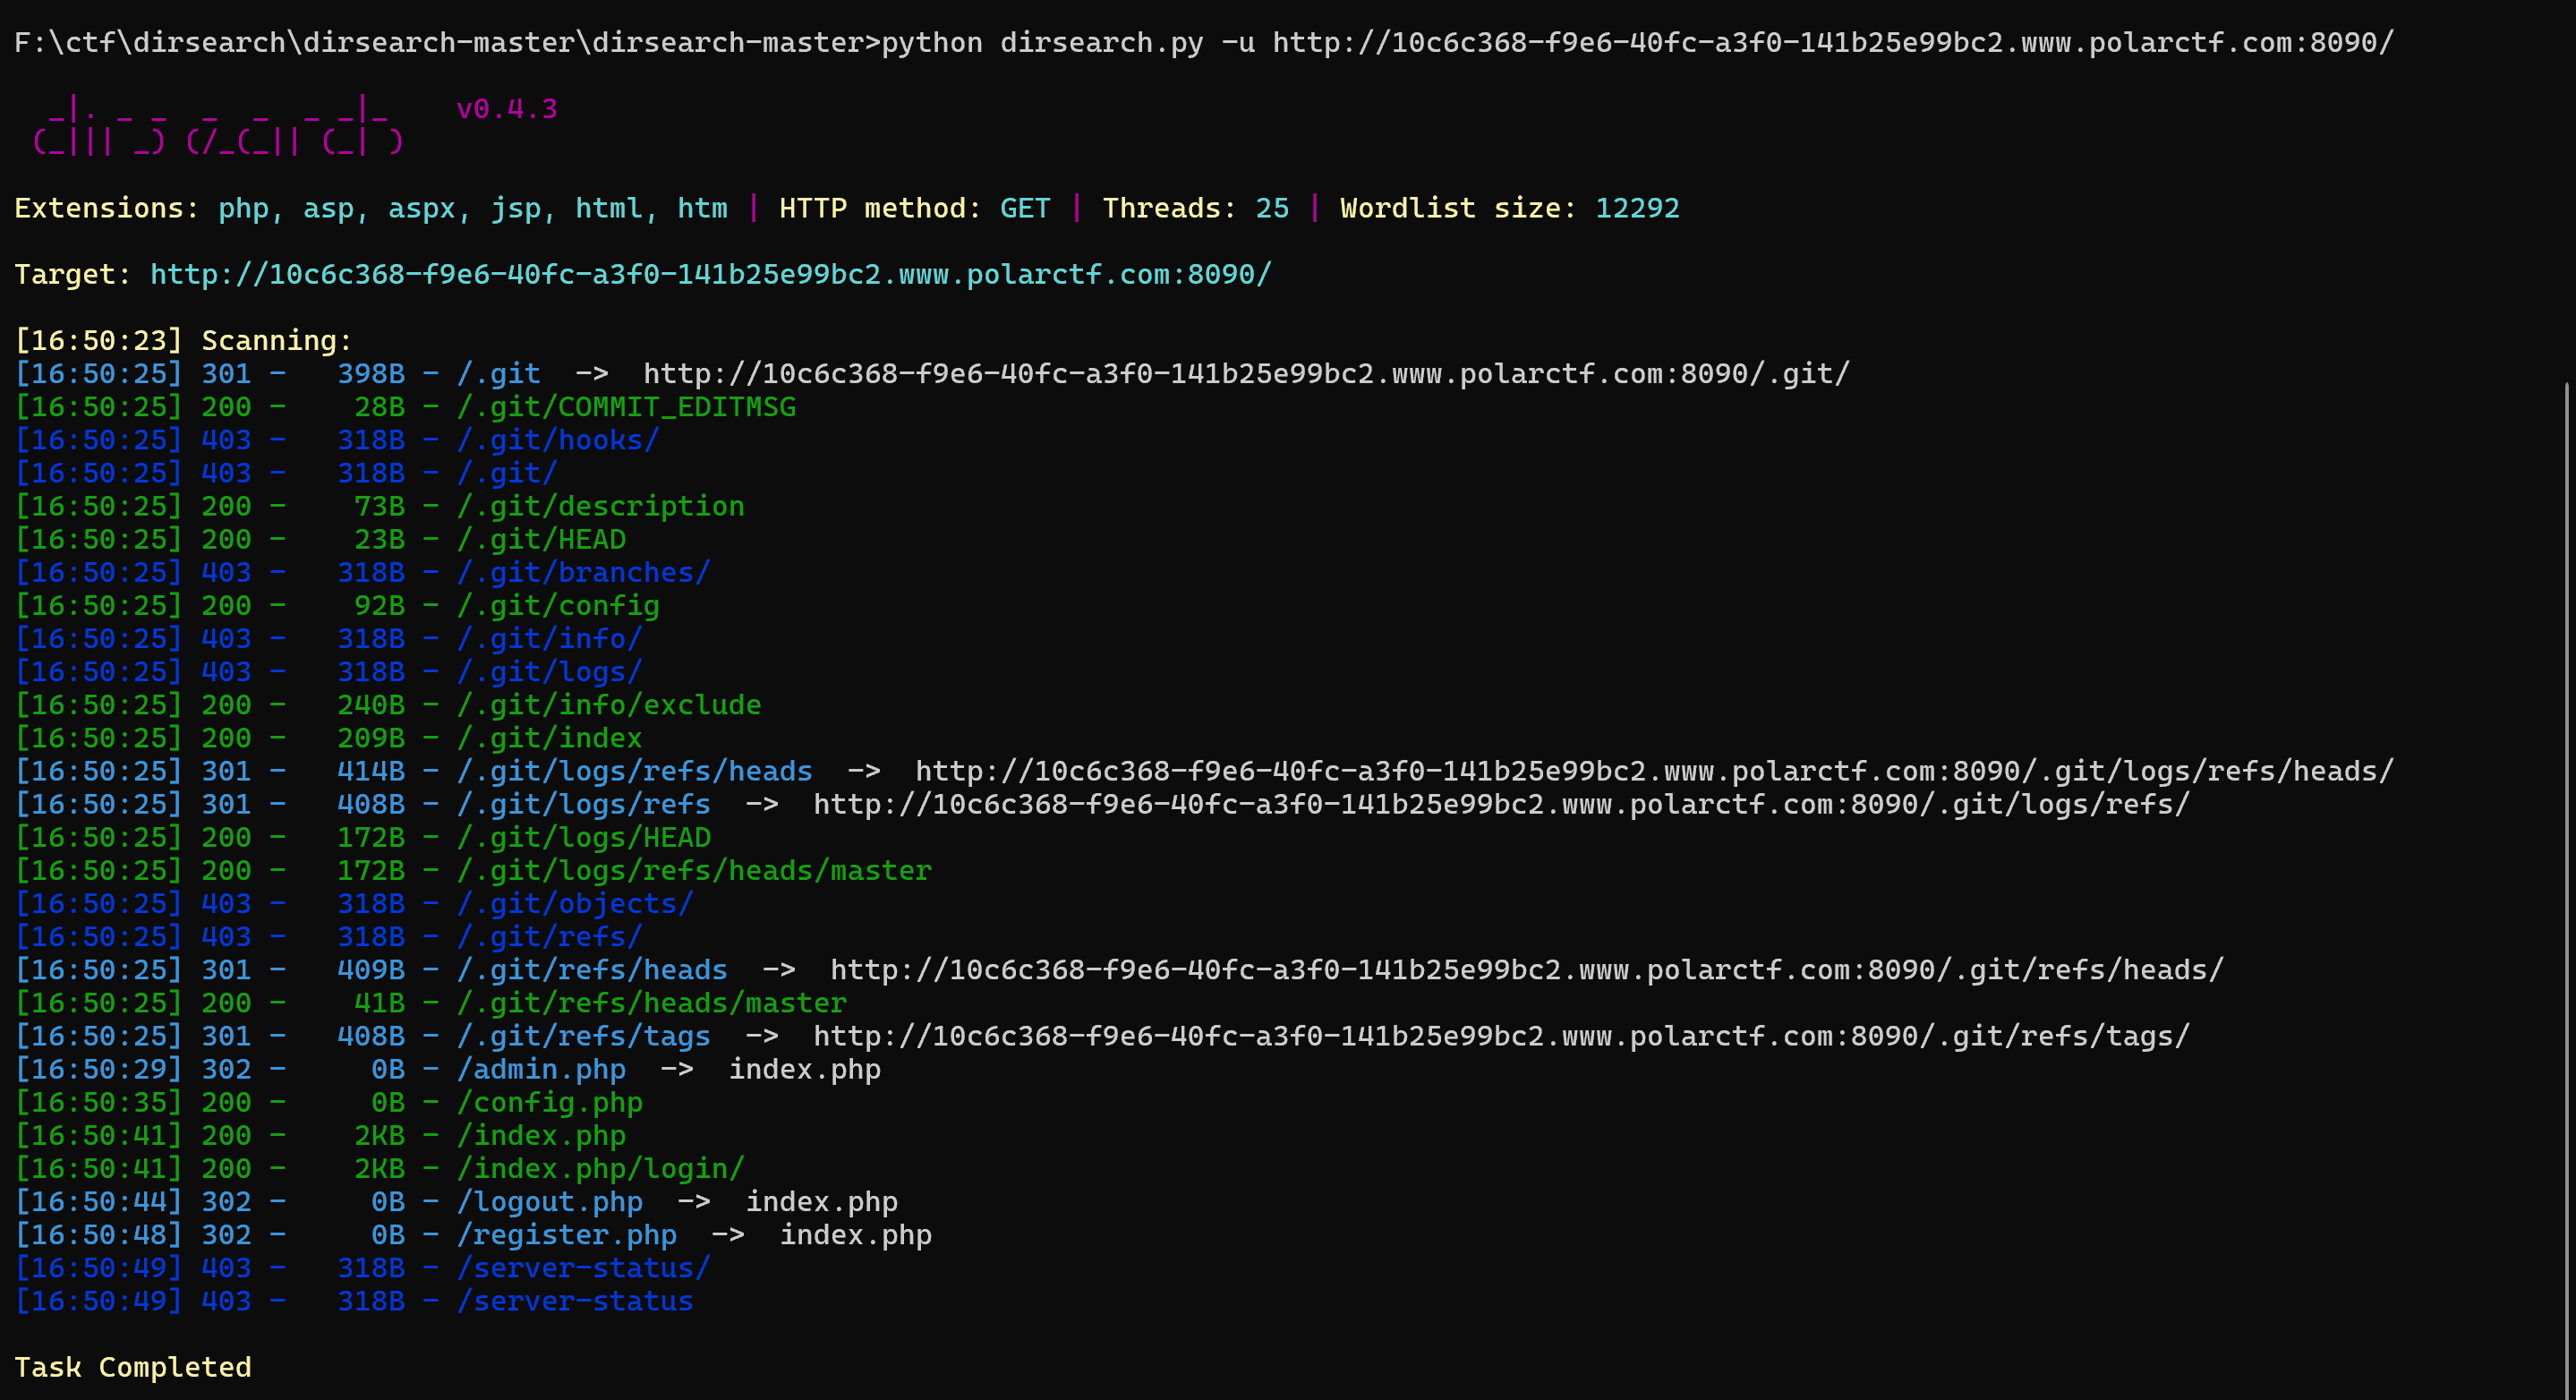Click the /logout.php result path
2576x1400 pixels.
549,1201
